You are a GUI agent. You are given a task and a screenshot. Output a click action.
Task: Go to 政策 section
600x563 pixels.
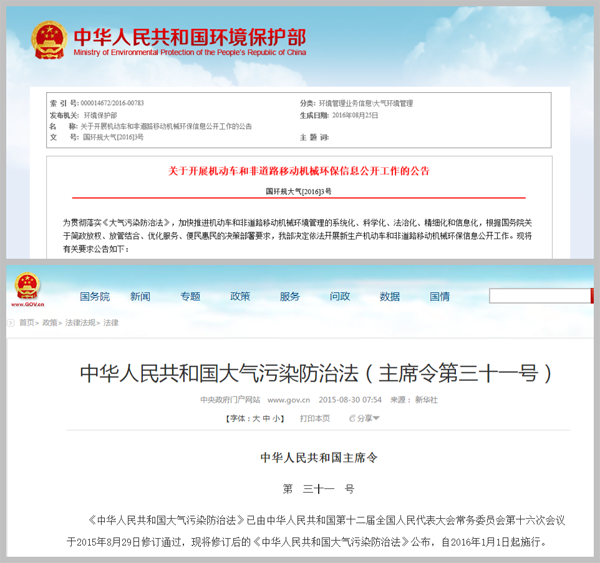click(x=240, y=296)
